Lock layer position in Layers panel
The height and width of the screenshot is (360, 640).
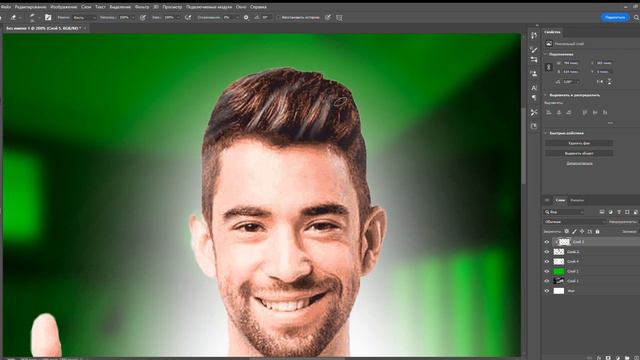point(582,231)
